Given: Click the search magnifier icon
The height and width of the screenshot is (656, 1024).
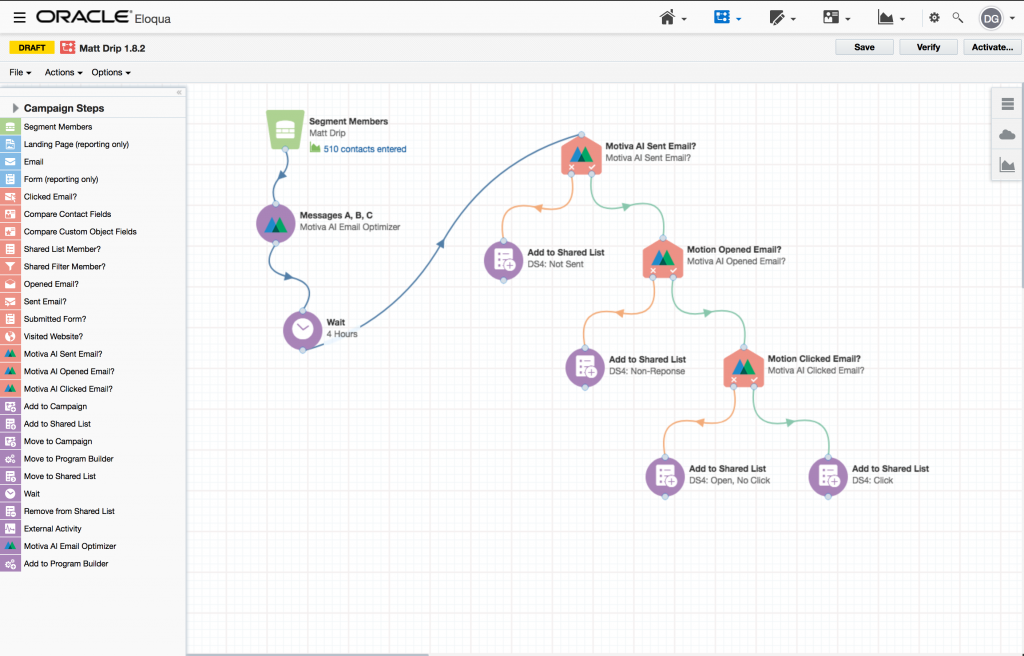Looking at the screenshot, I should coord(957,18).
